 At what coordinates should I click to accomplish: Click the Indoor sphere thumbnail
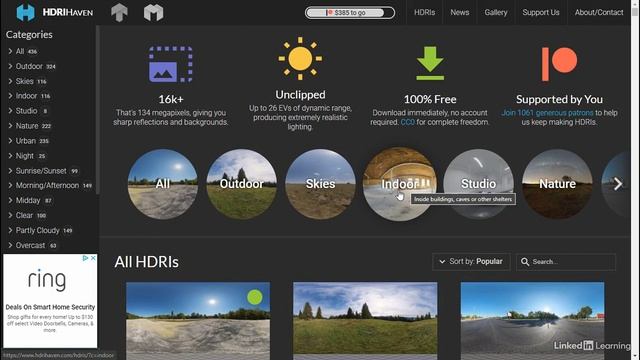(399, 184)
